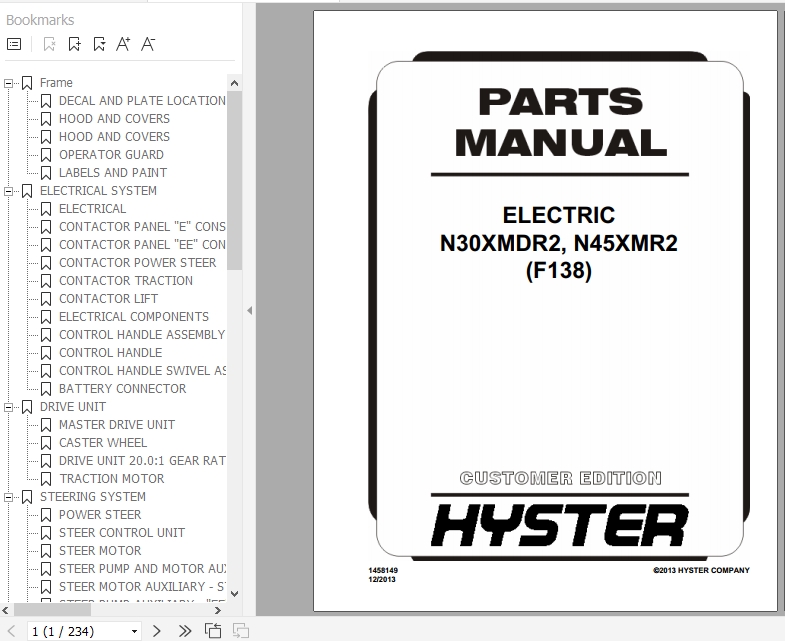Collapse the DRIVE UNIT bookmark group
This screenshot has height=641, width=785.
(x=9, y=407)
